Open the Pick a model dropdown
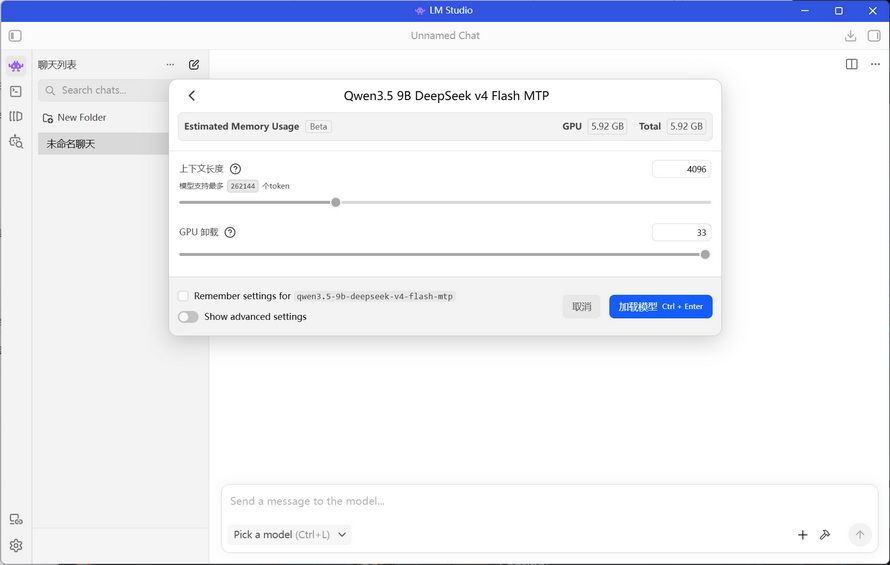The width and height of the screenshot is (890, 565). [x=289, y=535]
